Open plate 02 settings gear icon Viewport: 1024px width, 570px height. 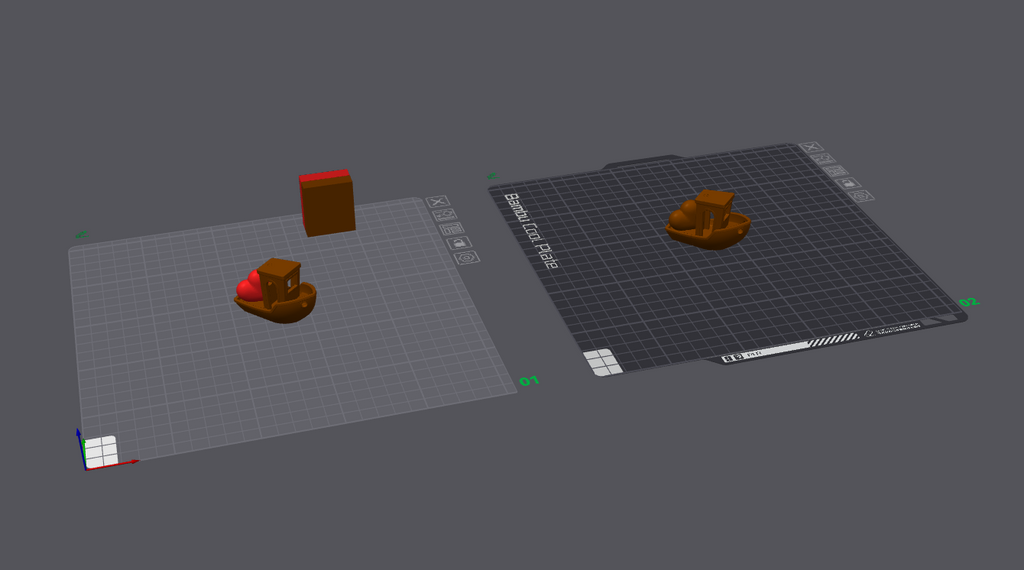[861, 195]
